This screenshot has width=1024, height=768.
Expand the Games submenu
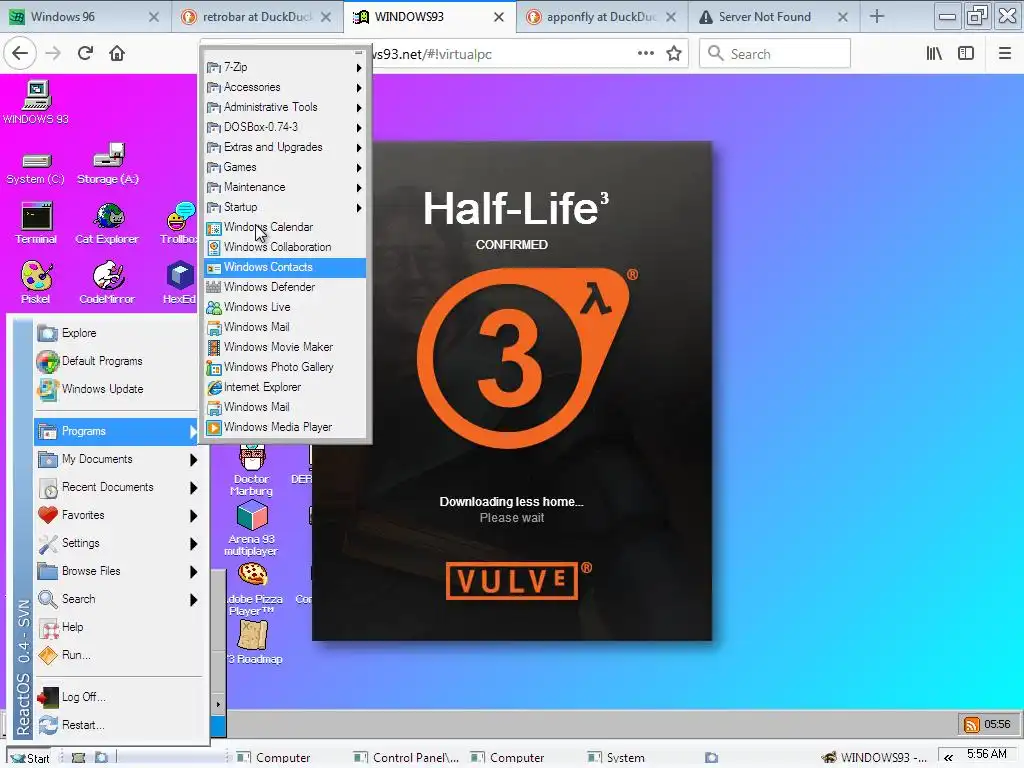tap(285, 167)
